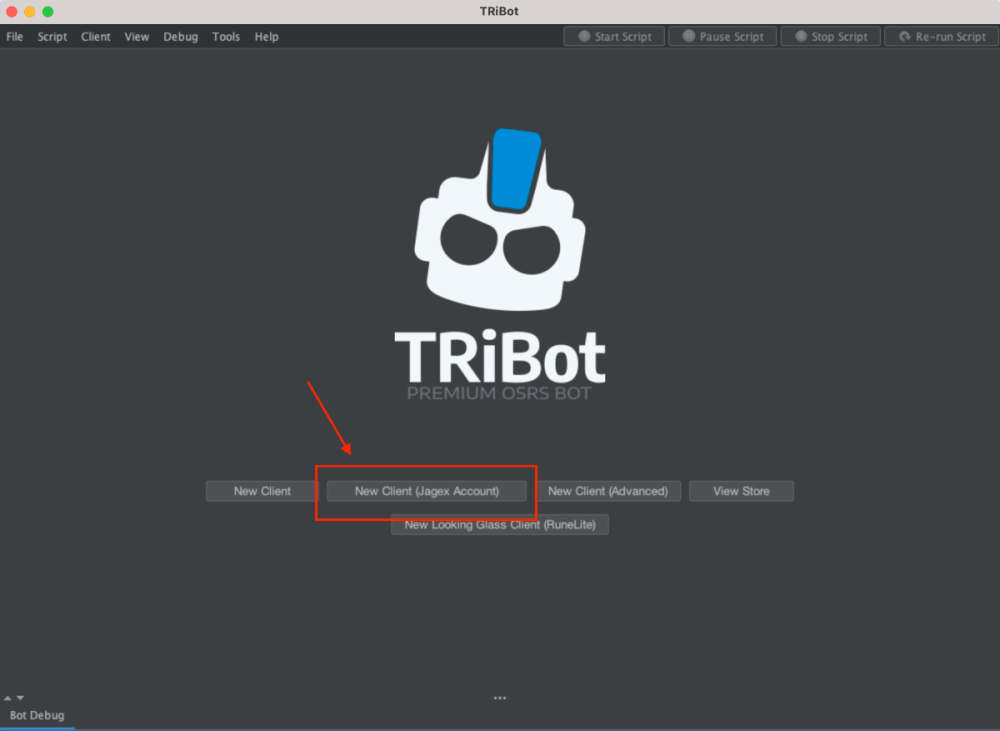Open the View menu
Image resolution: width=1000 pixels, height=731 pixels.
click(136, 36)
